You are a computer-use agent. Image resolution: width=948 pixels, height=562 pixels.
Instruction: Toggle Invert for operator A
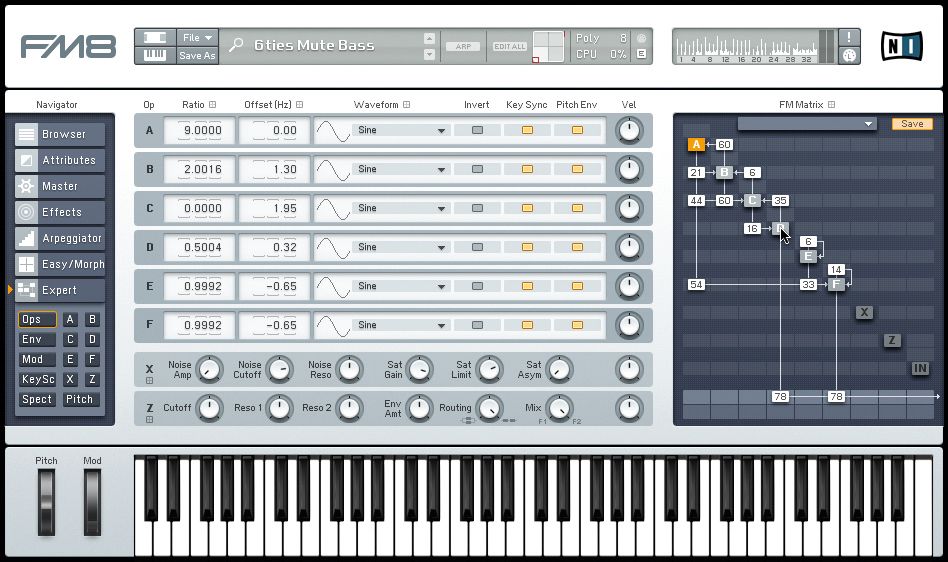point(477,130)
